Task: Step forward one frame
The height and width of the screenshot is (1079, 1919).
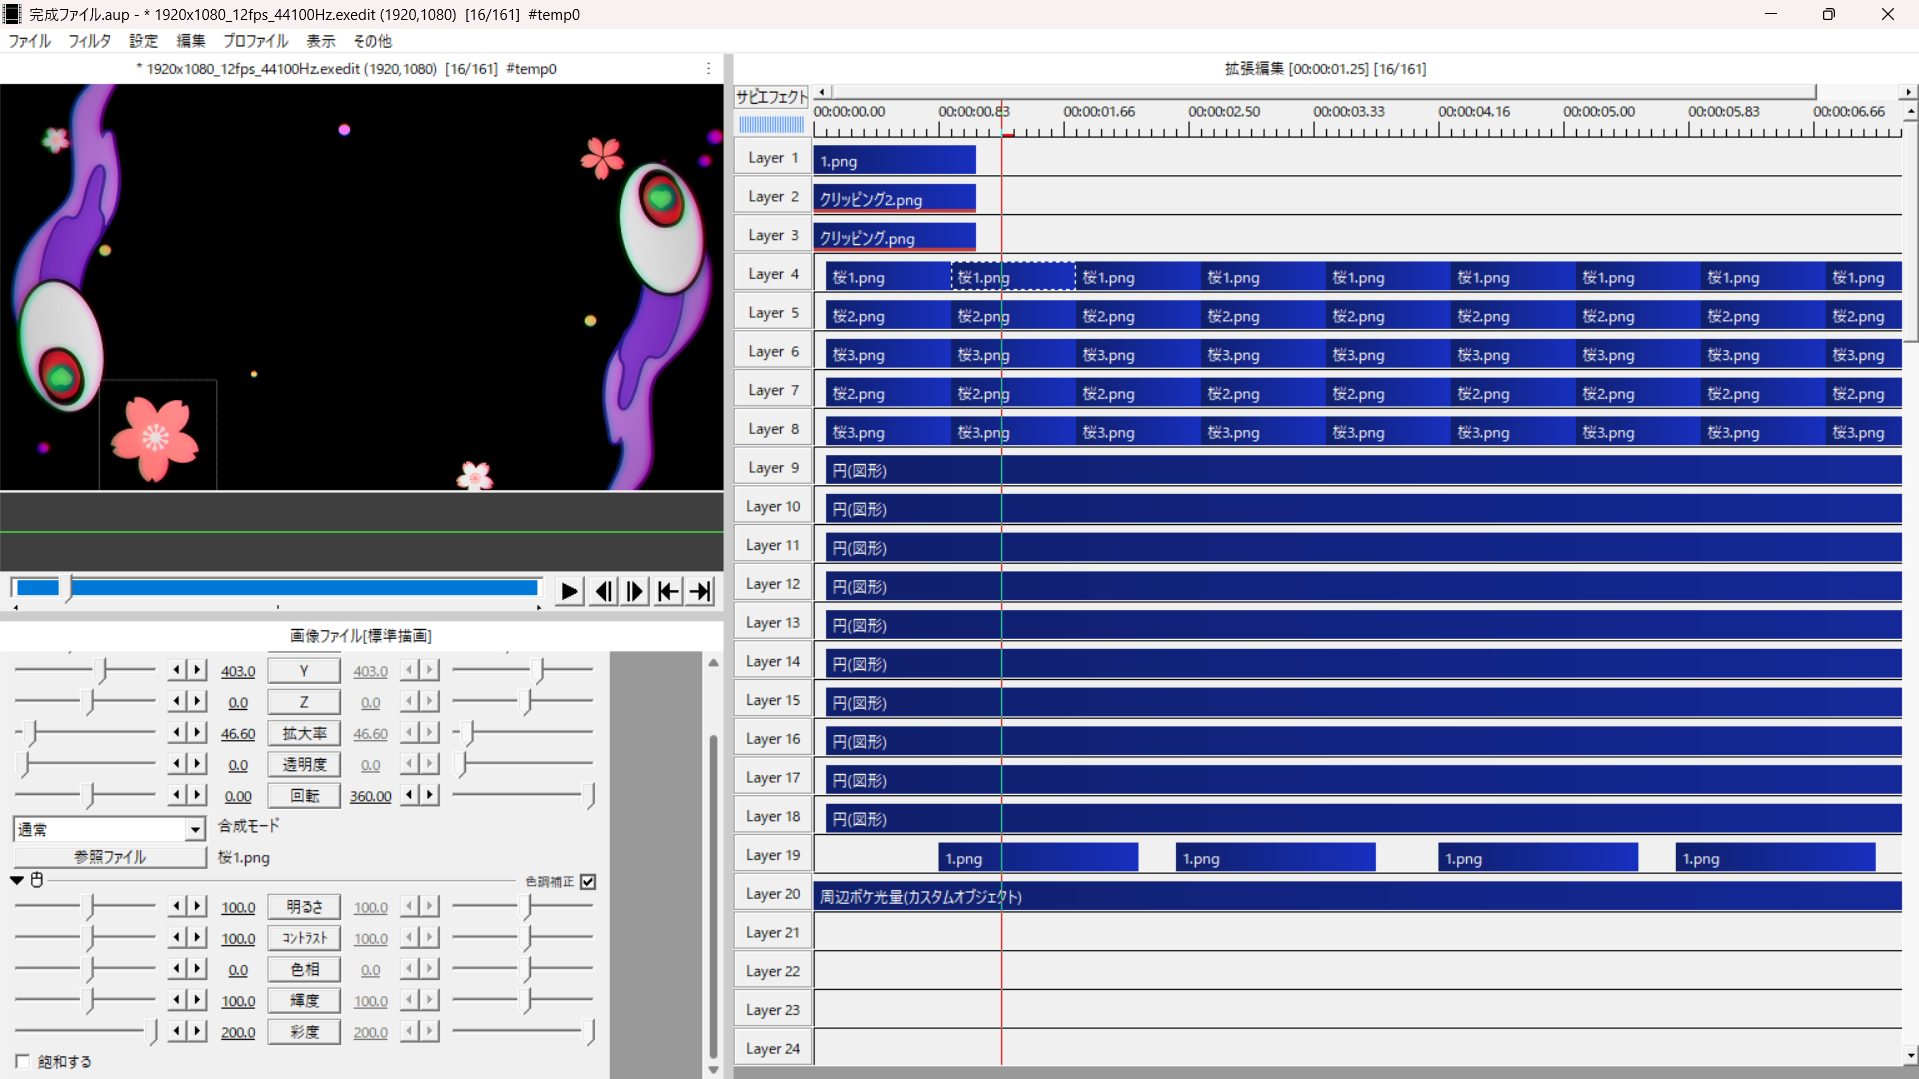Action: pyautogui.click(x=635, y=591)
